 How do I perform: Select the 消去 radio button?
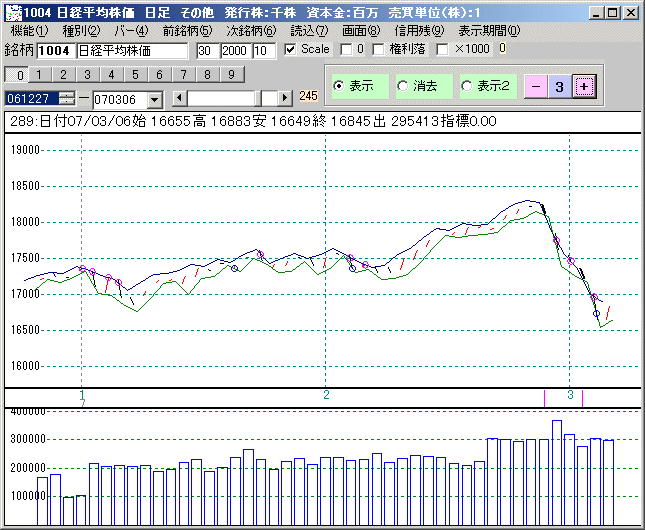click(403, 87)
